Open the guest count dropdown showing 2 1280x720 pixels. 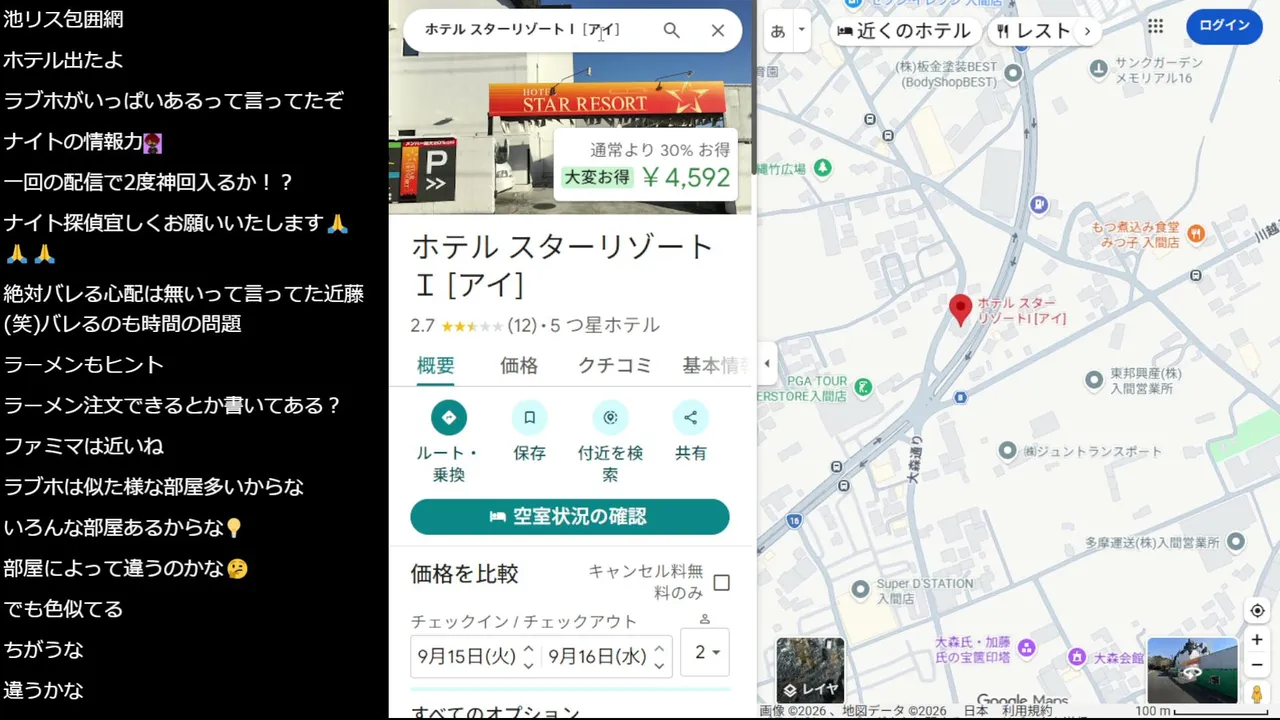pyautogui.click(x=705, y=652)
